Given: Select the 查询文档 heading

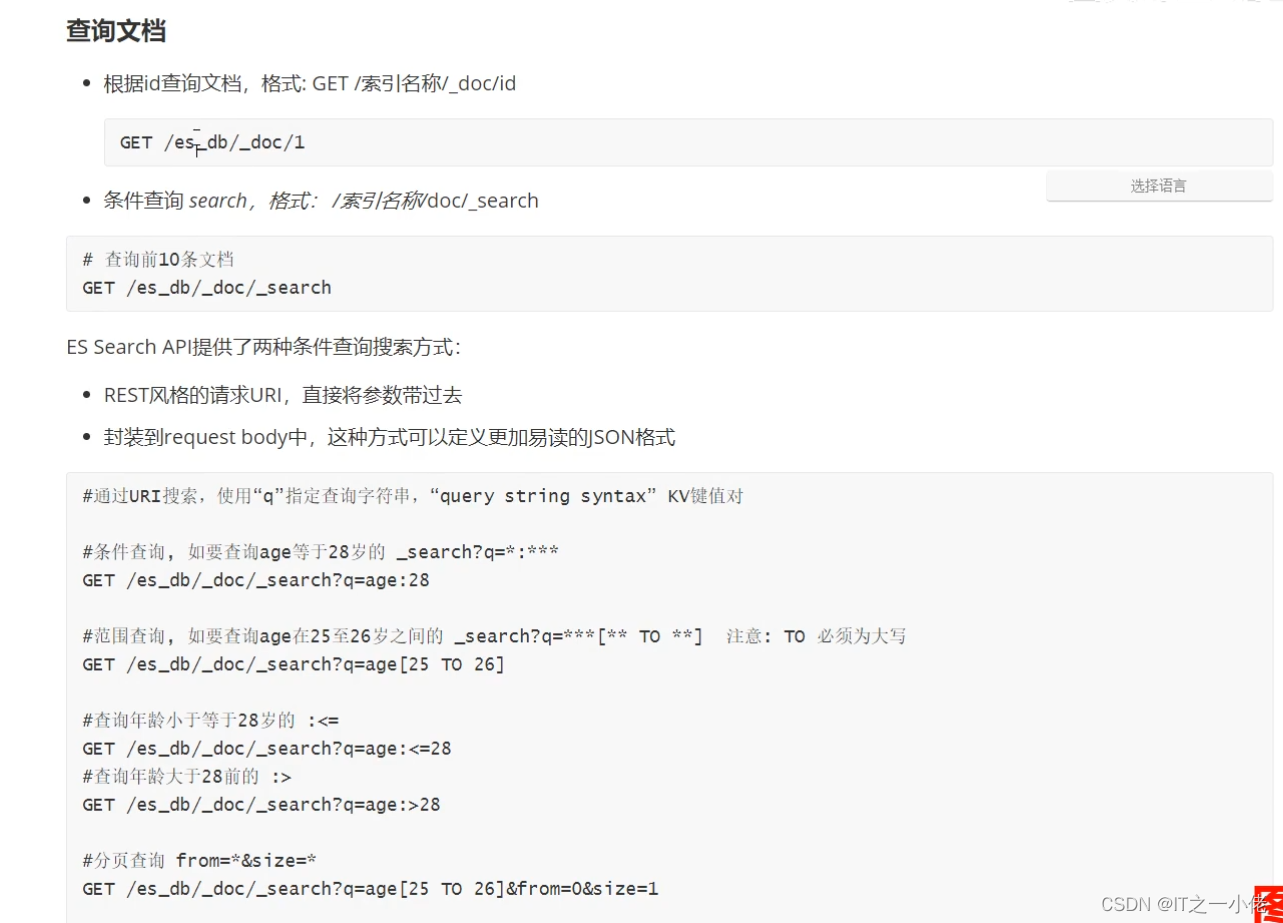Looking at the screenshot, I should click(116, 32).
